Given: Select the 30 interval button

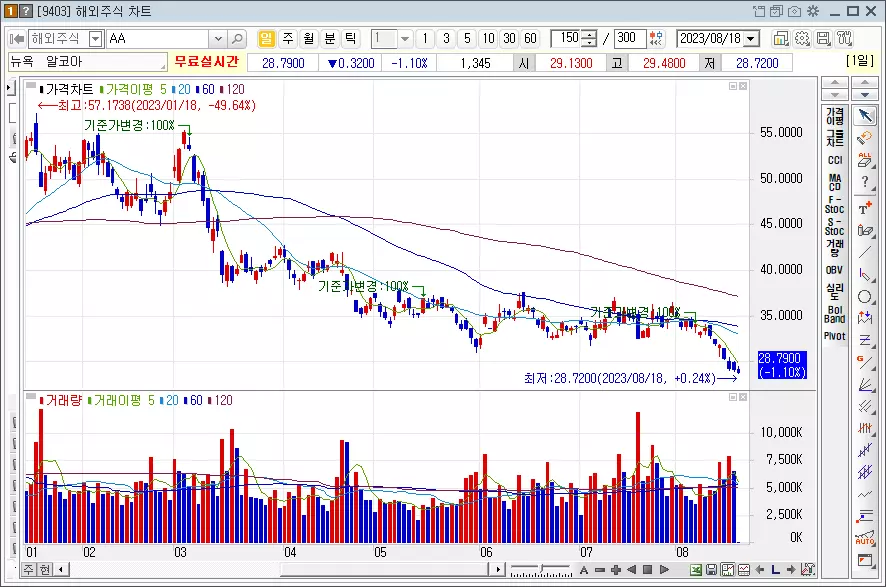Looking at the screenshot, I should tap(510, 38).
